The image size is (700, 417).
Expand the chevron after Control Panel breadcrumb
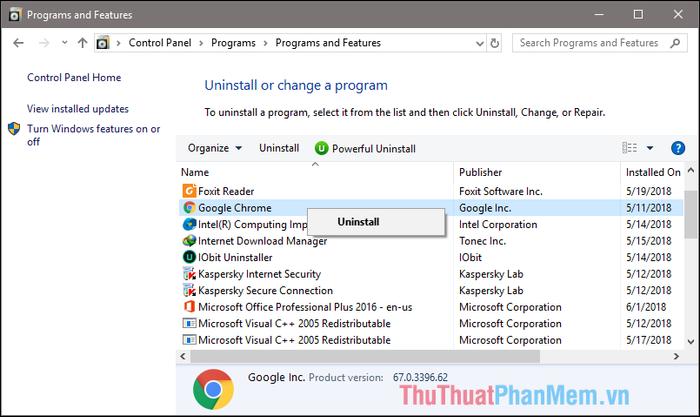[201, 43]
